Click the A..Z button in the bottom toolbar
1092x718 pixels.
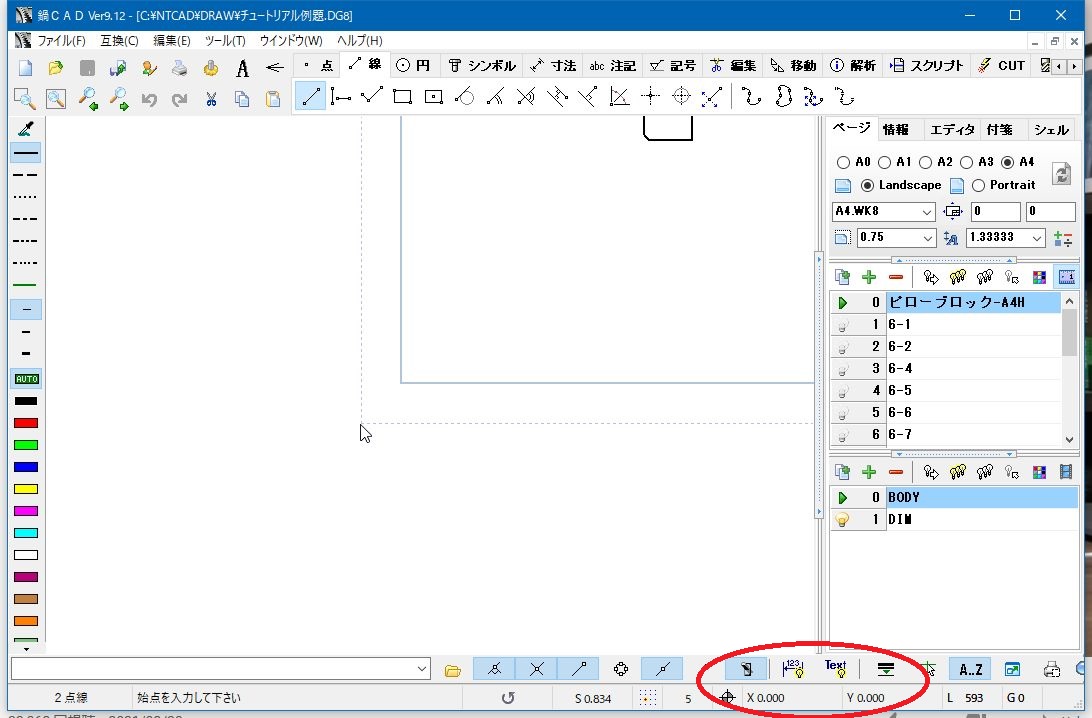[x=971, y=670]
